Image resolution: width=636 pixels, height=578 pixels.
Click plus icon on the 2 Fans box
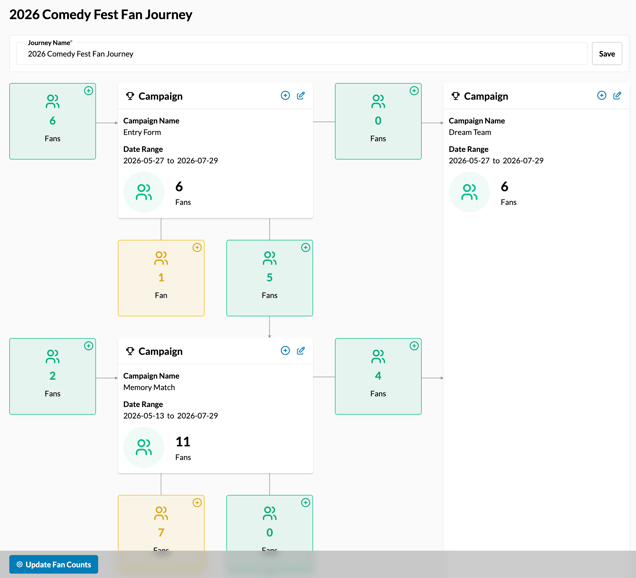click(88, 346)
